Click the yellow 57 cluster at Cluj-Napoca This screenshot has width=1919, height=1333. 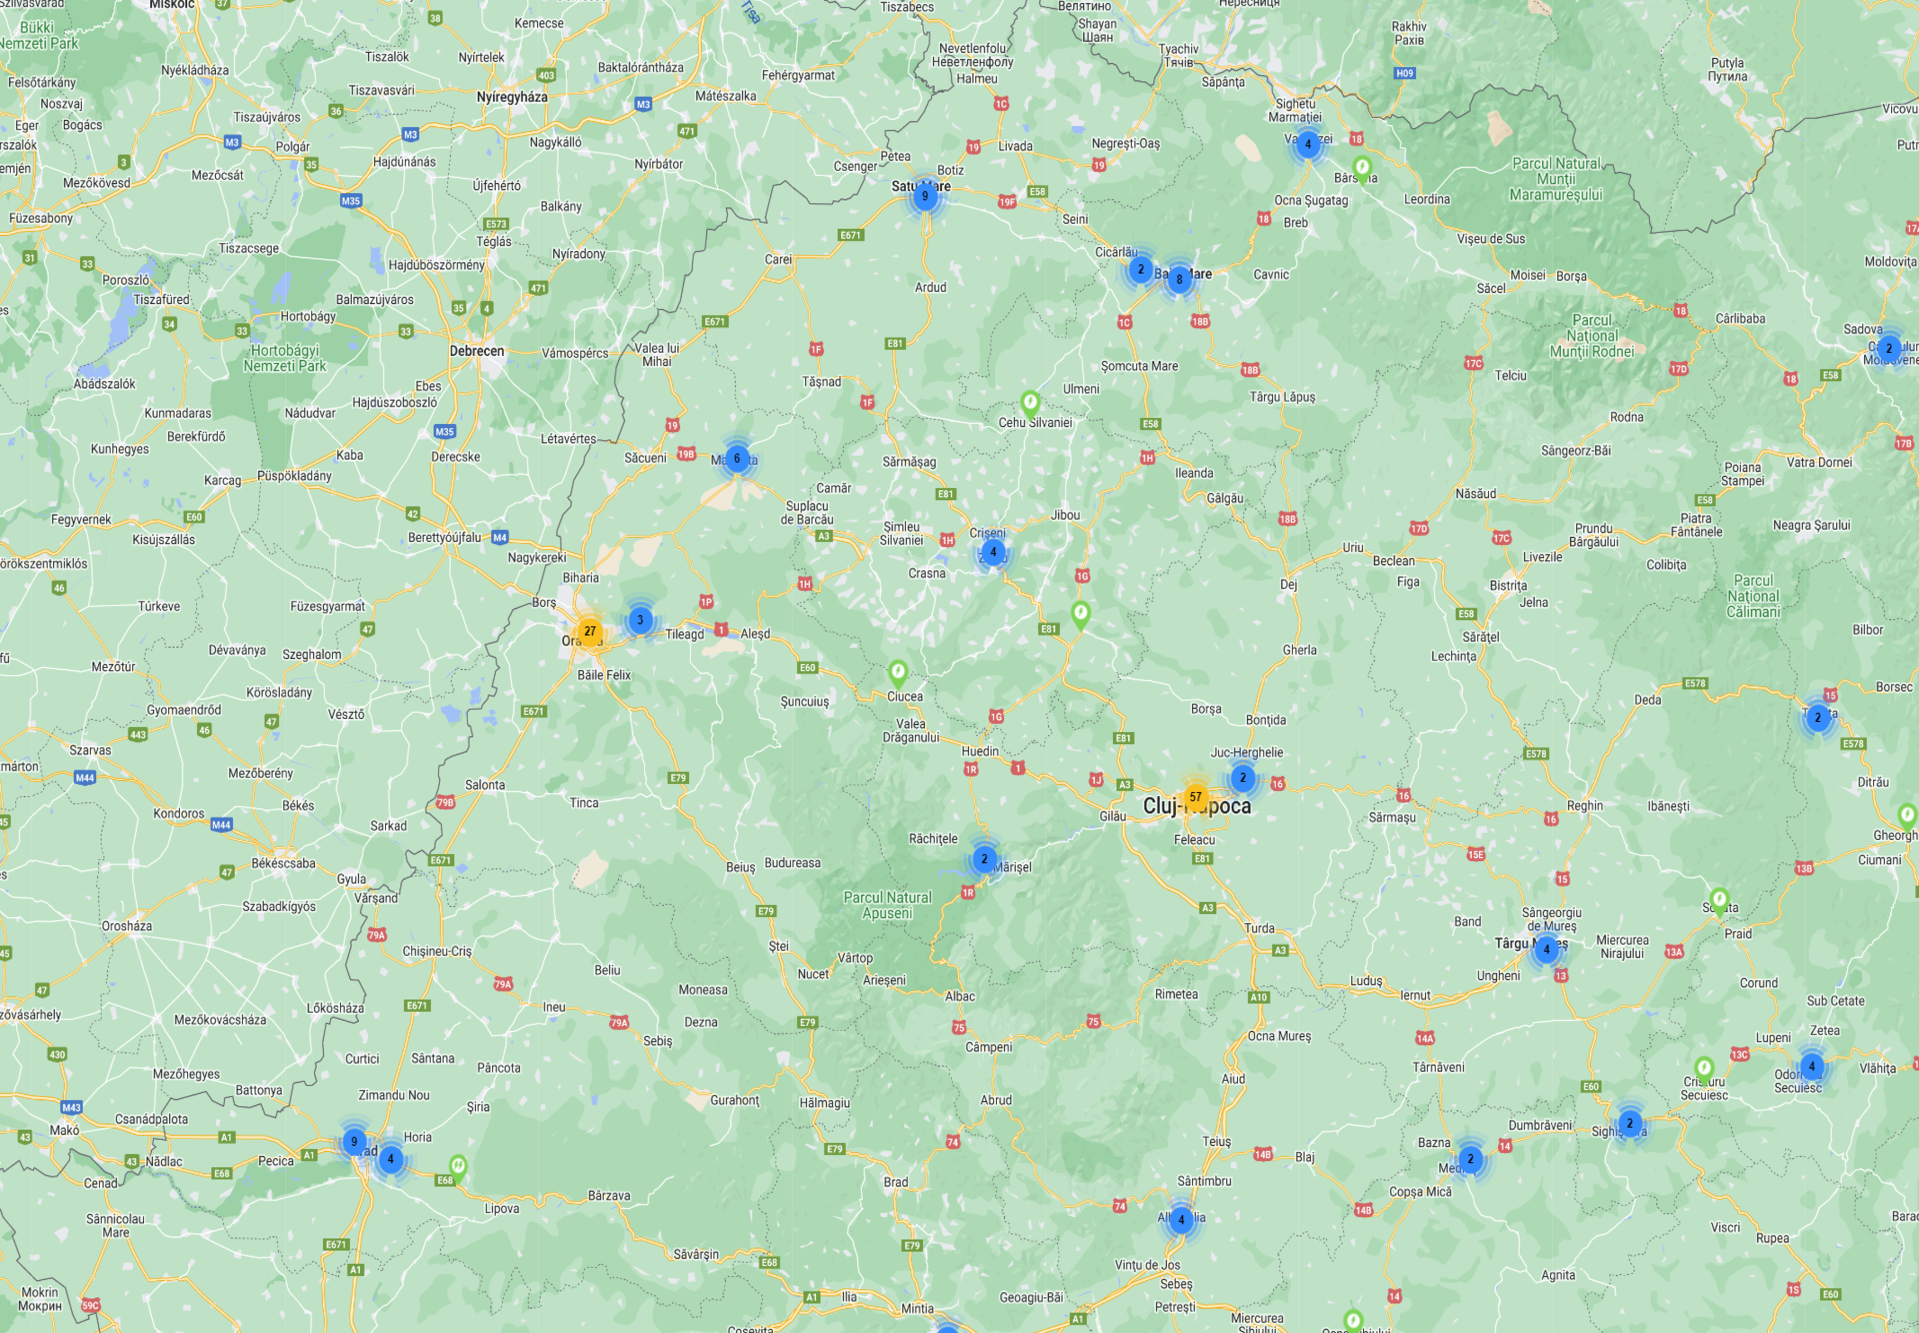1195,797
